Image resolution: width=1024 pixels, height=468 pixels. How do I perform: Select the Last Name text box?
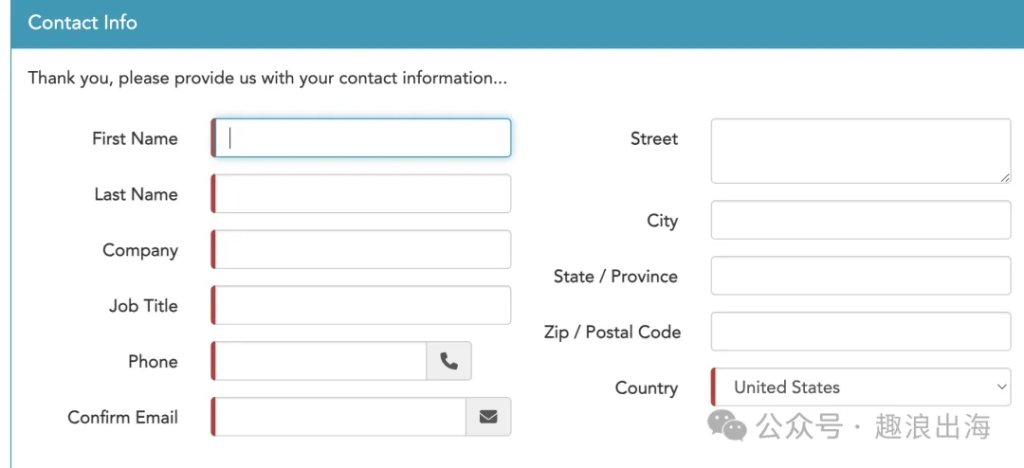[x=361, y=193]
